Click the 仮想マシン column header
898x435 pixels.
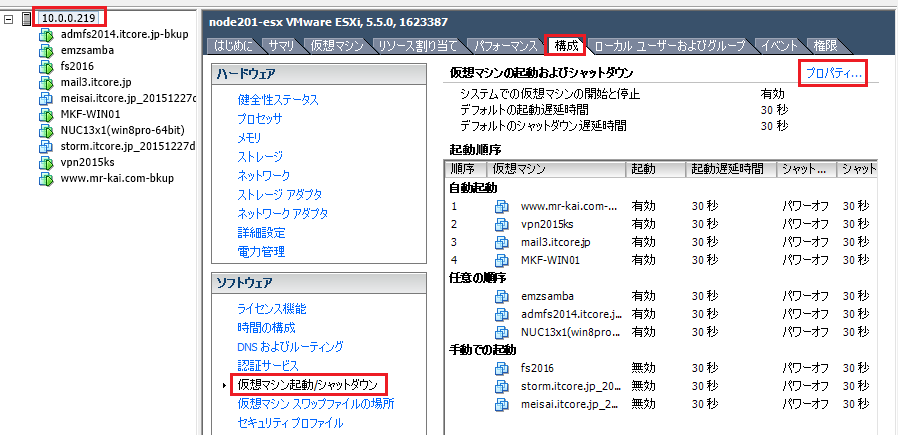556,169
